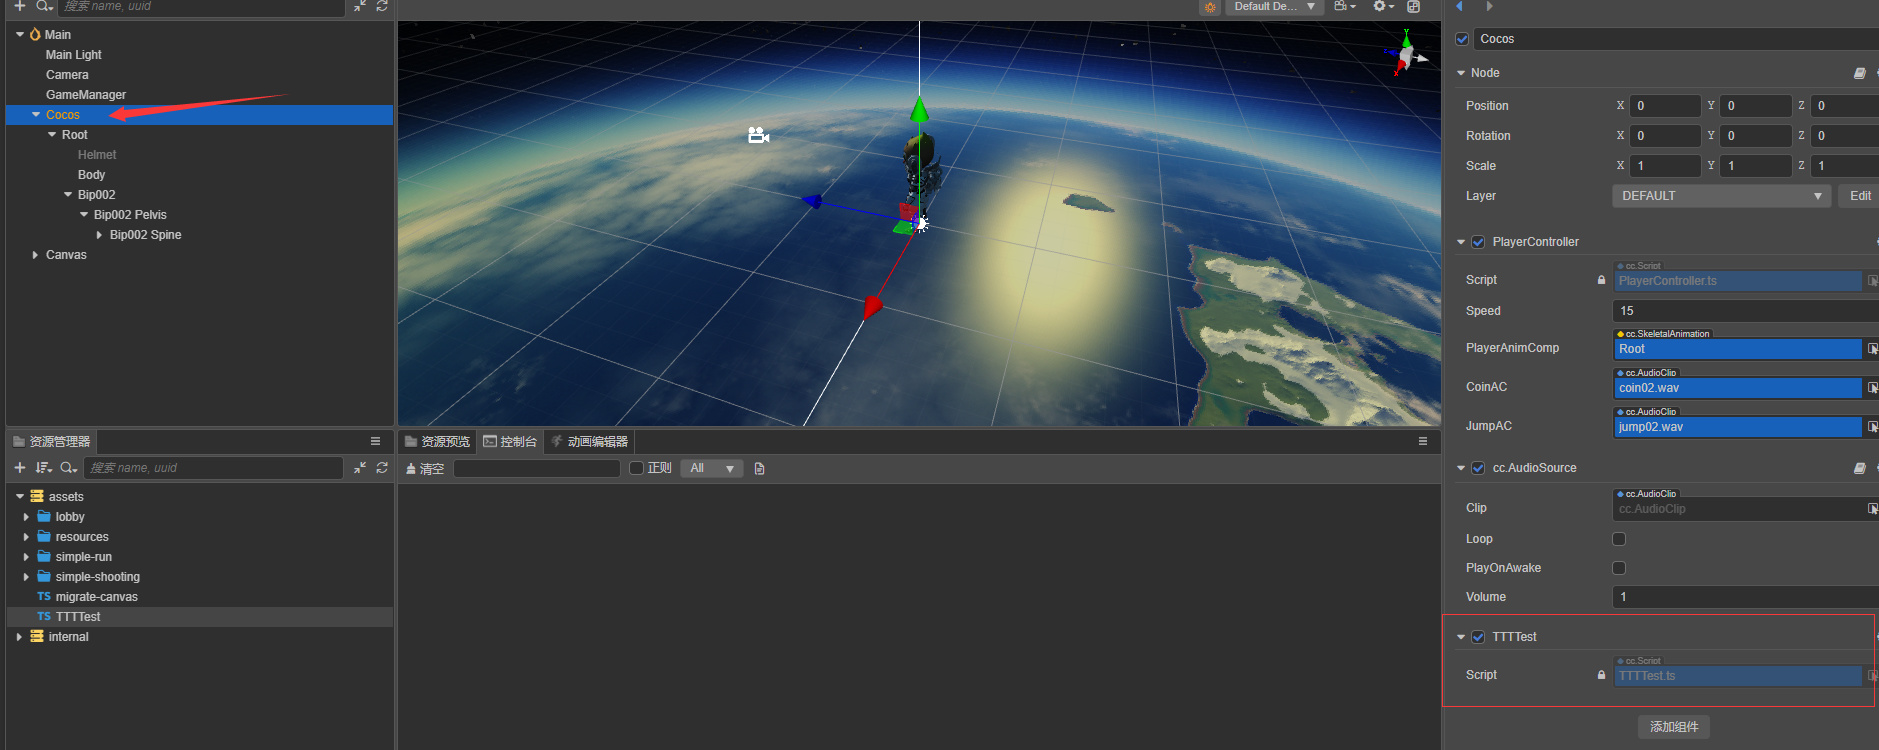The image size is (1879, 750).
Task: Open console panel hamburger menu
Action: tap(1423, 441)
